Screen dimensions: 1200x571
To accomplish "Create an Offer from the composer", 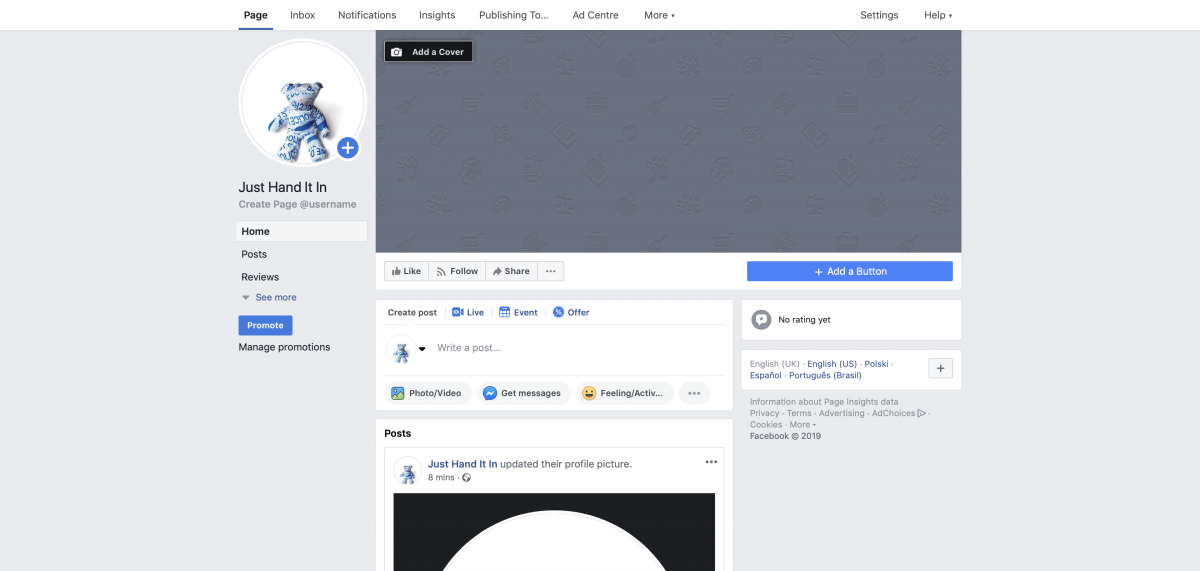I will 571,312.
